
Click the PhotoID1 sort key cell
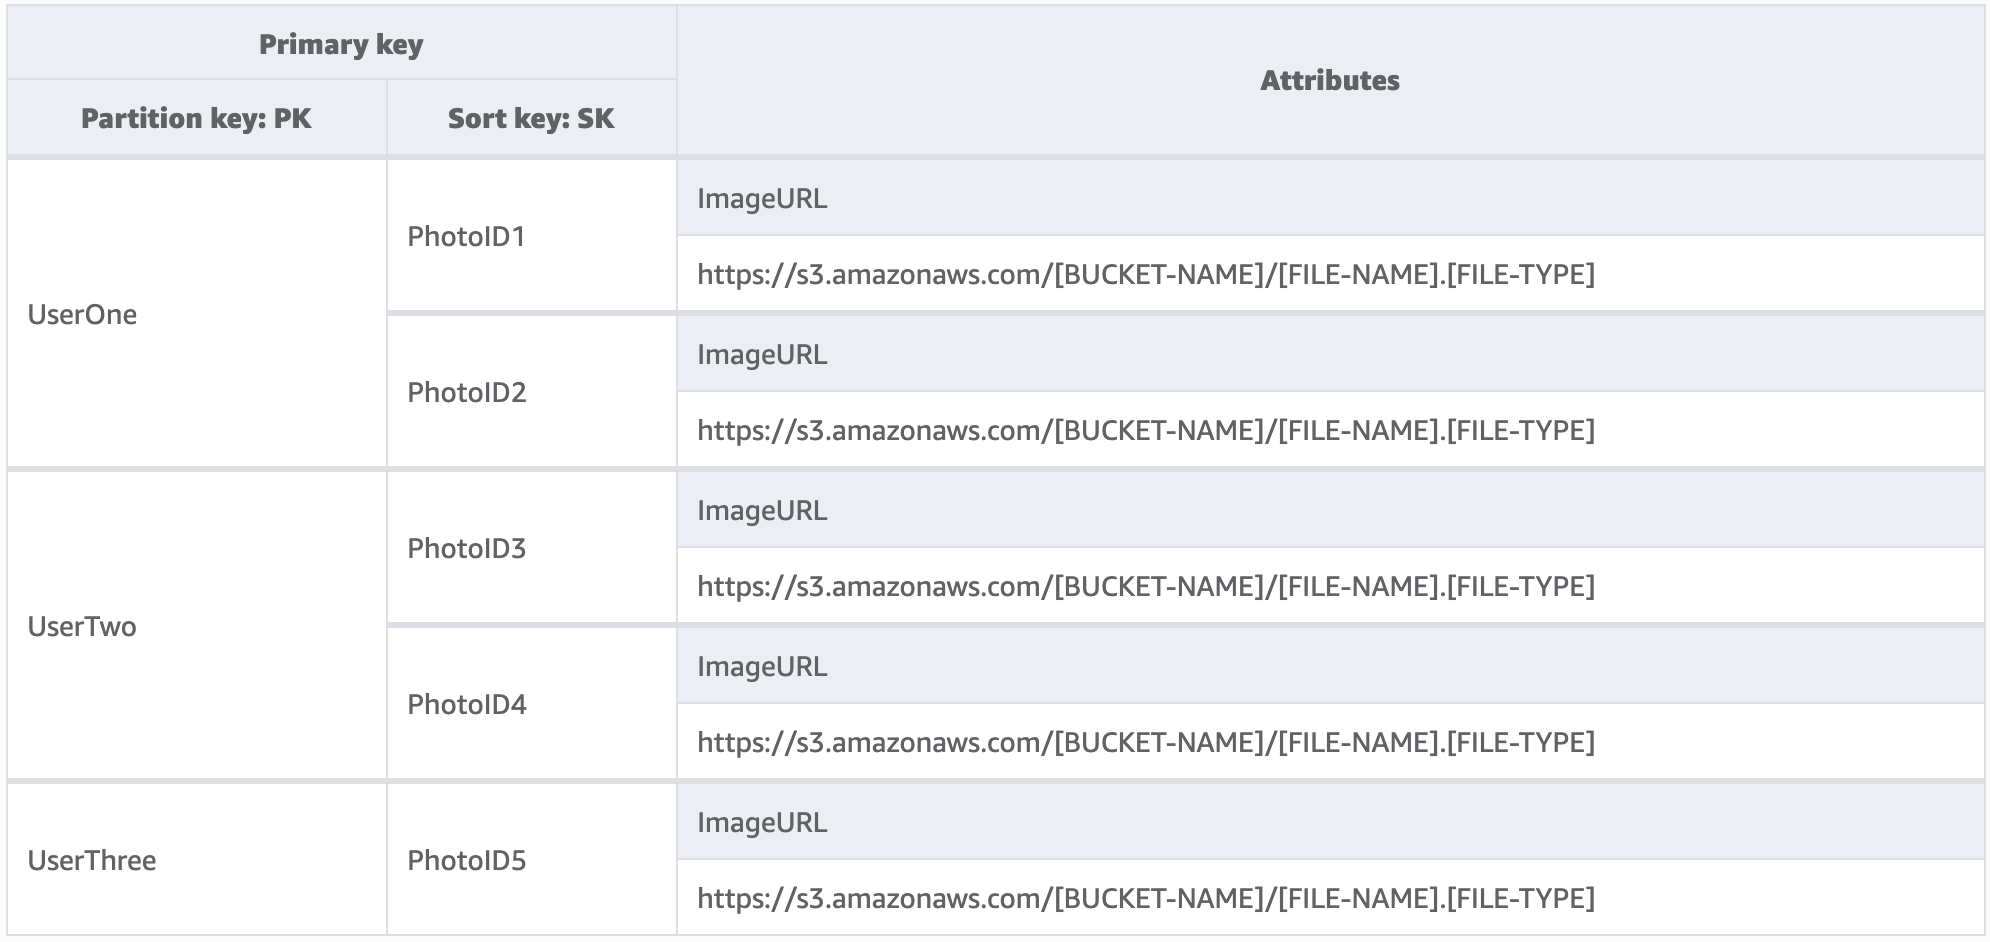466,237
